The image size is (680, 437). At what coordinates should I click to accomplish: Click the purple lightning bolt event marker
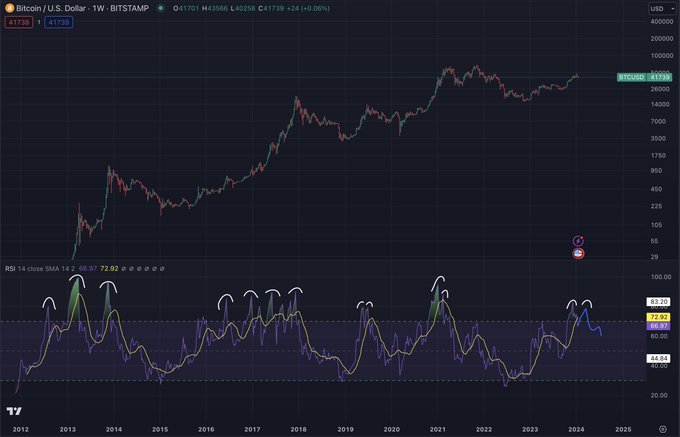point(578,241)
